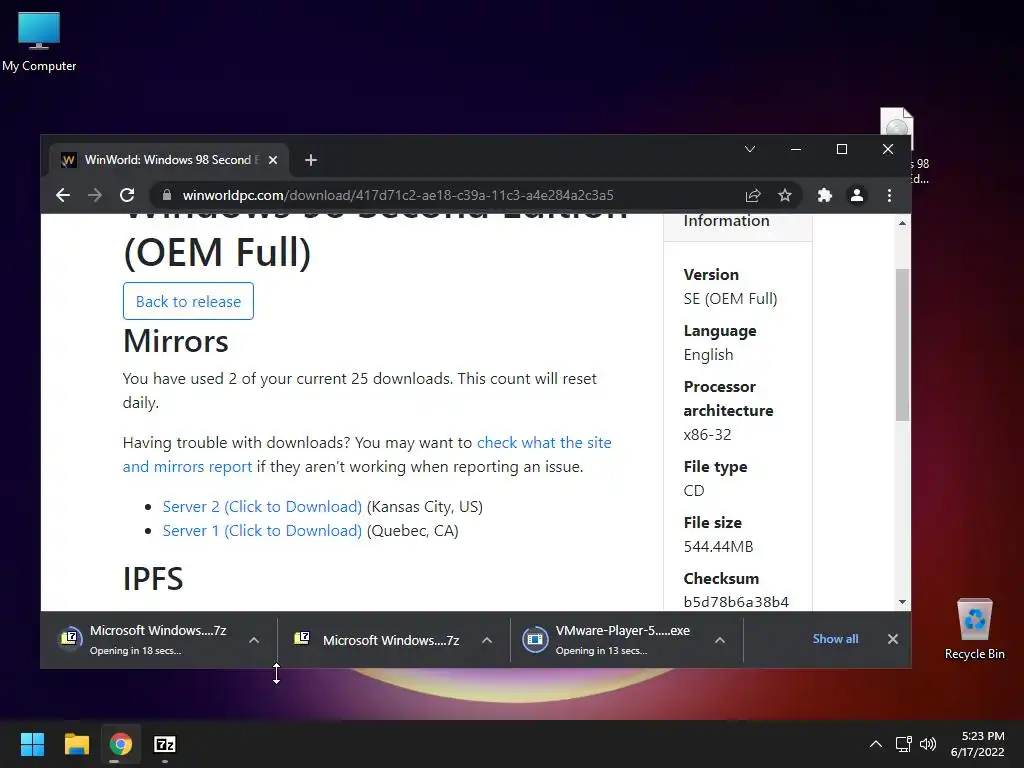The width and height of the screenshot is (1024, 768).
Task: Reload the WinWorld page
Action: (x=127, y=195)
